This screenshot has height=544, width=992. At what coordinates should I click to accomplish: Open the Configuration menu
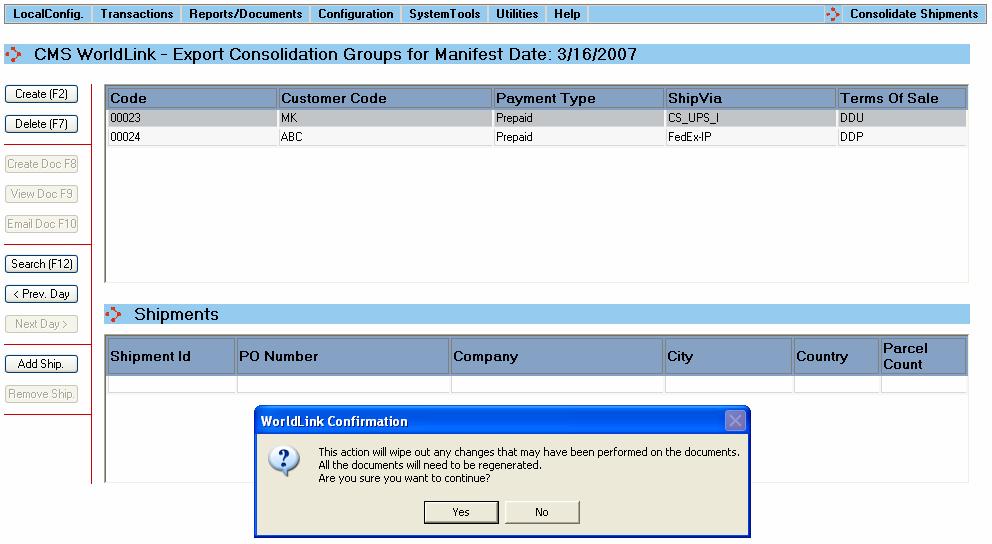355,14
